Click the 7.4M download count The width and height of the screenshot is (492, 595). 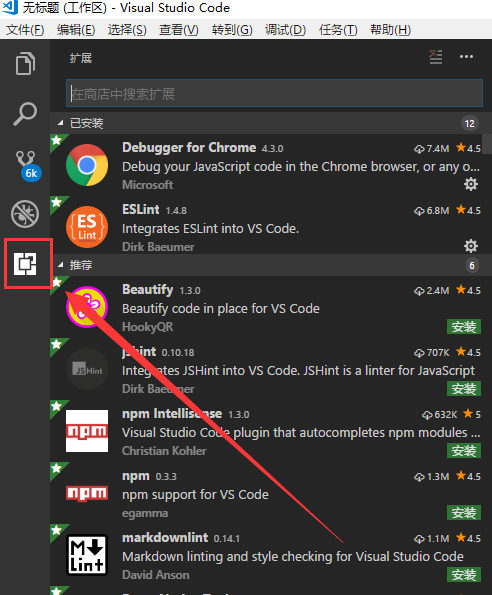tap(431, 148)
